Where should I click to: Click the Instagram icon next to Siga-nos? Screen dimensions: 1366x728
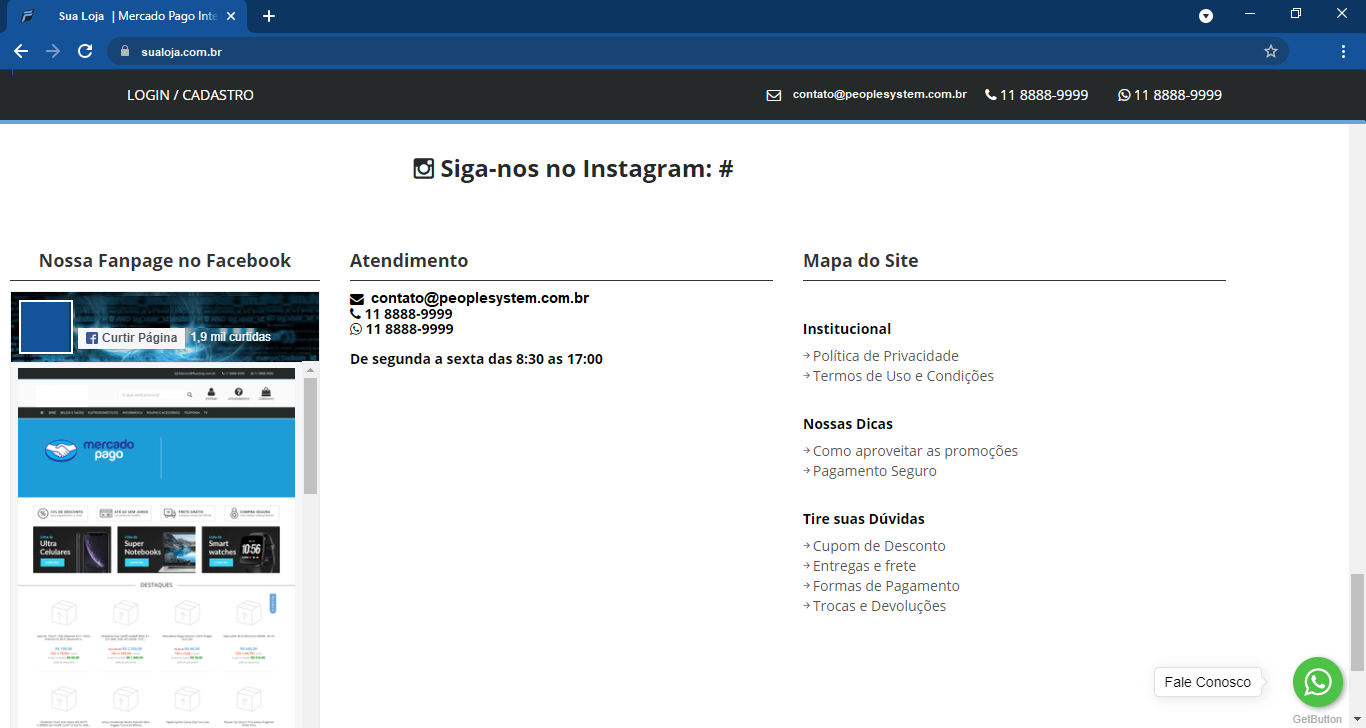point(424,167)
